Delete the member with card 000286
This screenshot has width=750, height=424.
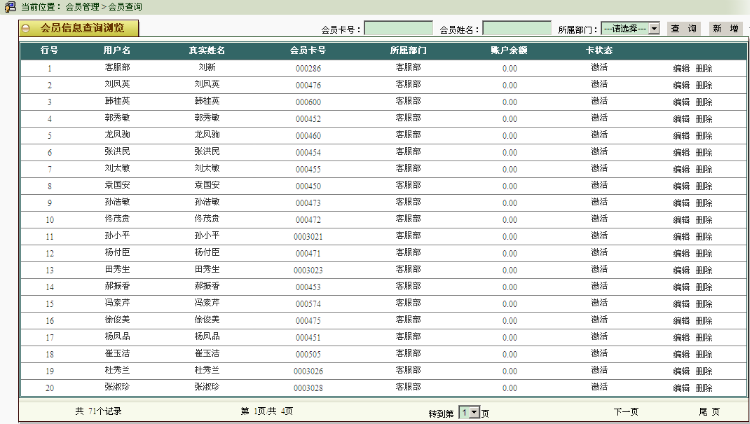(x=704, y=68)
